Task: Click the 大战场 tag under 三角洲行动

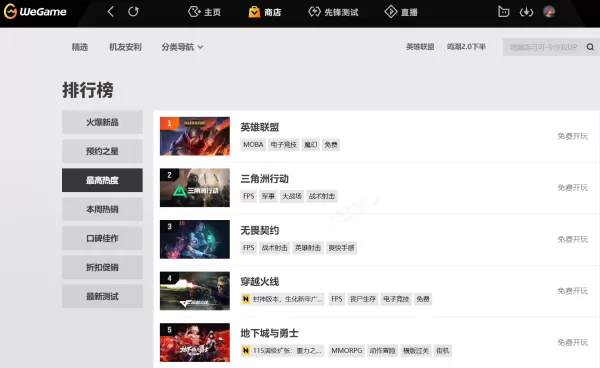Action: [292, 196]
